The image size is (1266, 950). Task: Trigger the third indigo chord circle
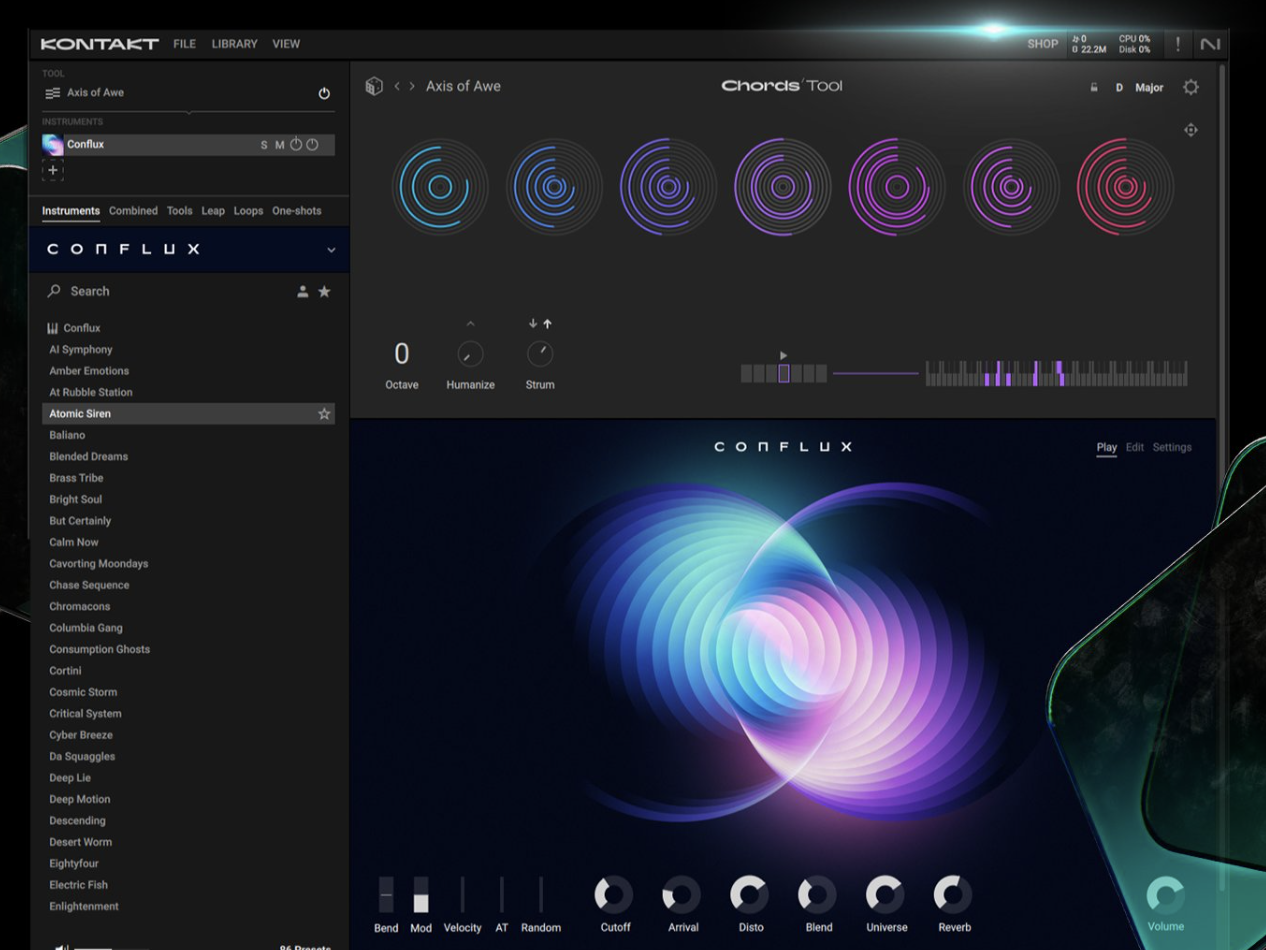coord(668,187)
